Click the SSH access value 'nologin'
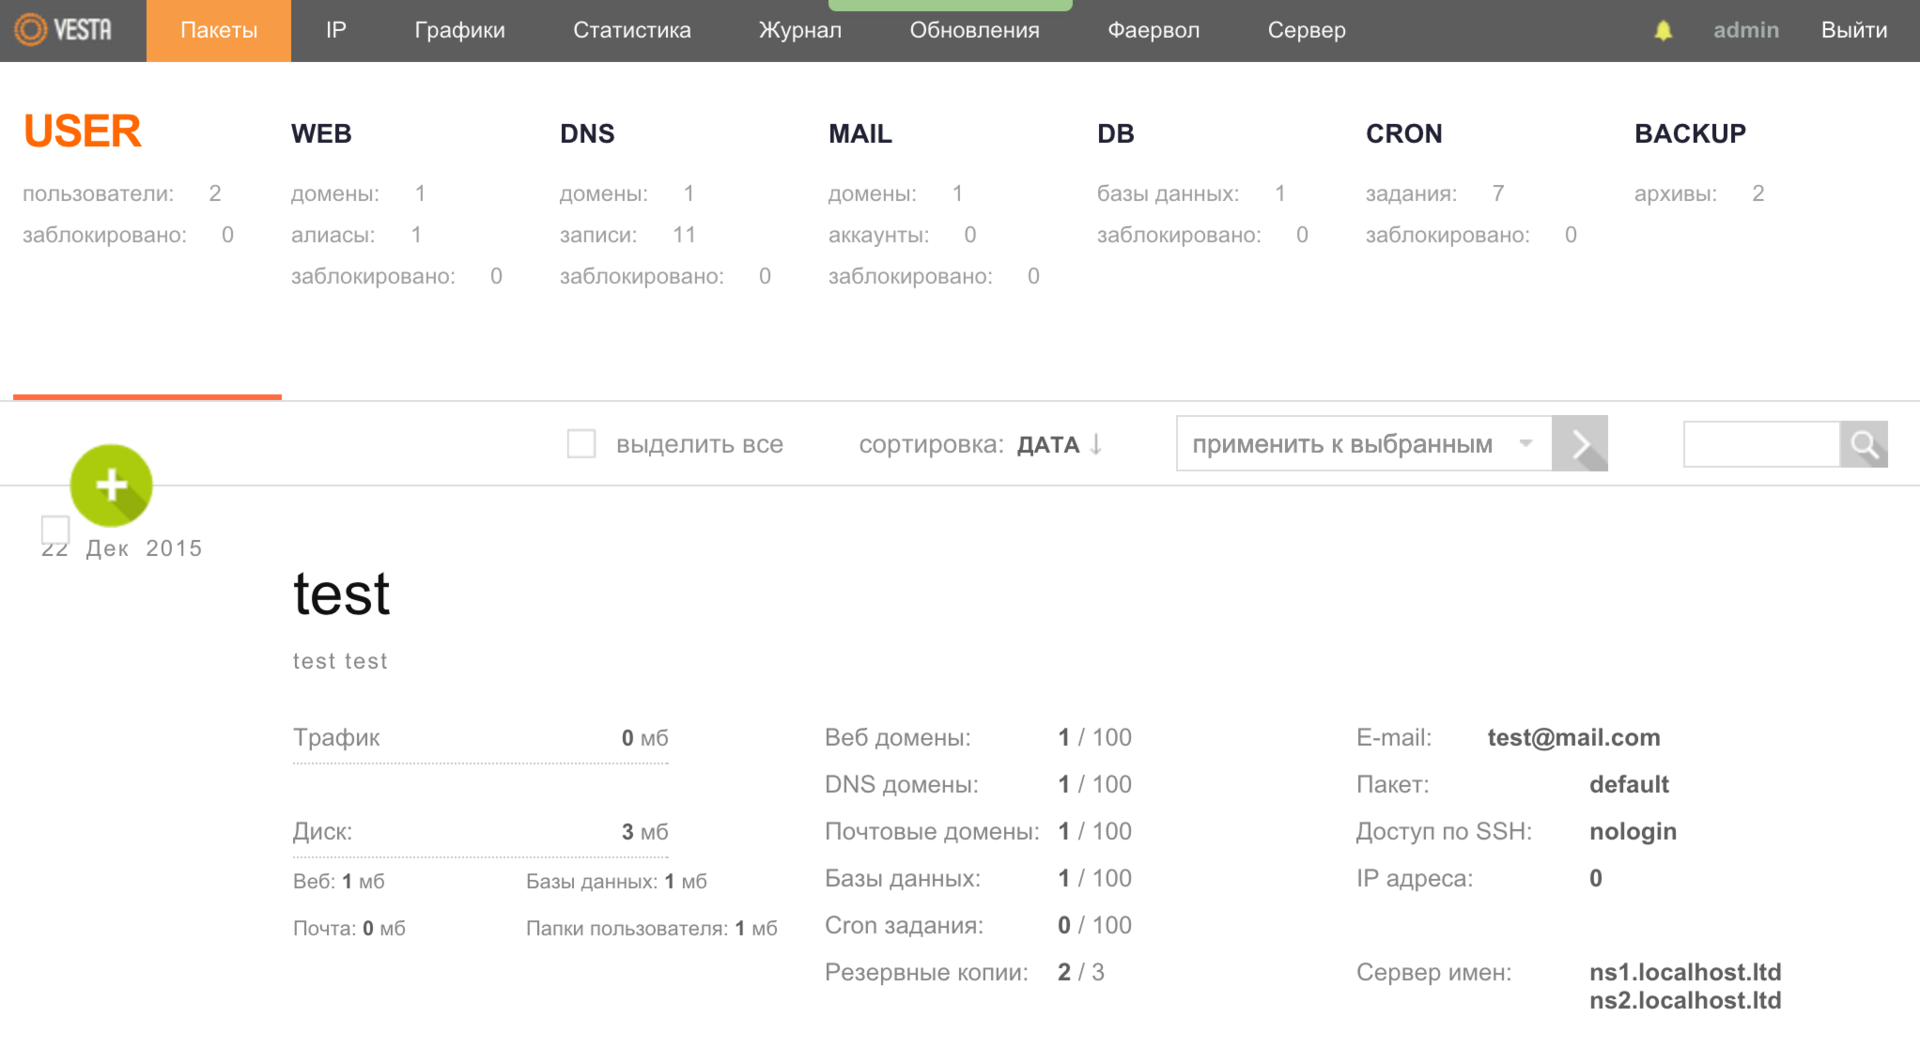 1633,832
